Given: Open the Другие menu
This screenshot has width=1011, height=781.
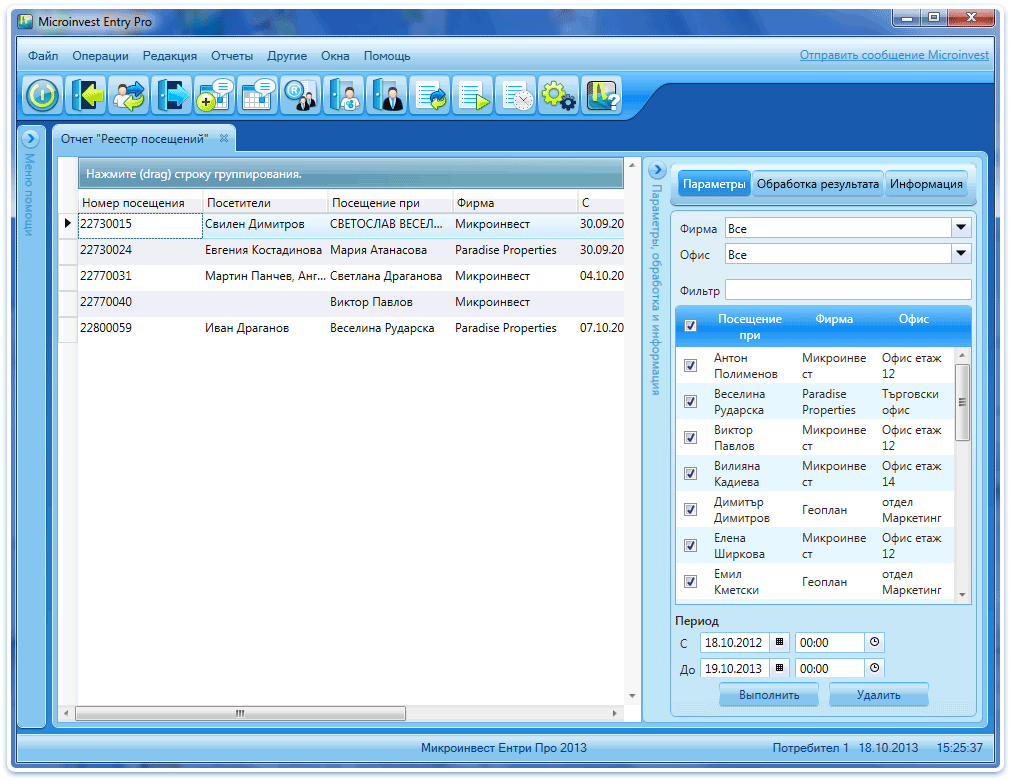Looking at the screenshot, I should 287,55.
